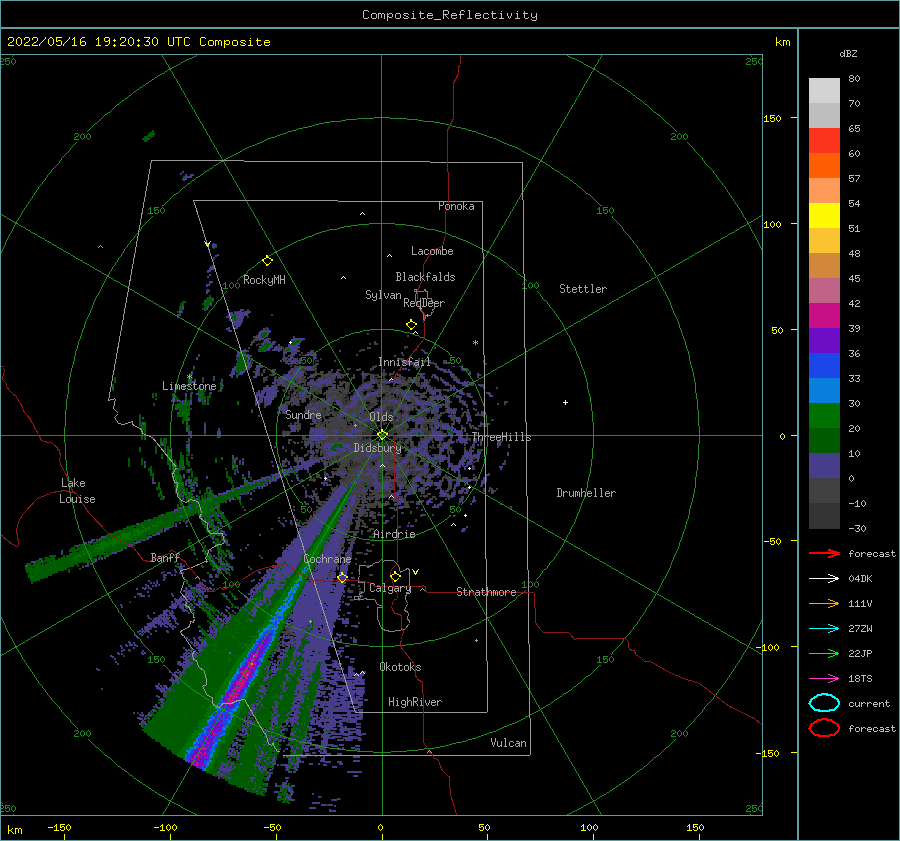Viewport: 900px width, 841px height.
Task: Pick the purple 36-39 dBZ swatch
Action: point(824,341)
